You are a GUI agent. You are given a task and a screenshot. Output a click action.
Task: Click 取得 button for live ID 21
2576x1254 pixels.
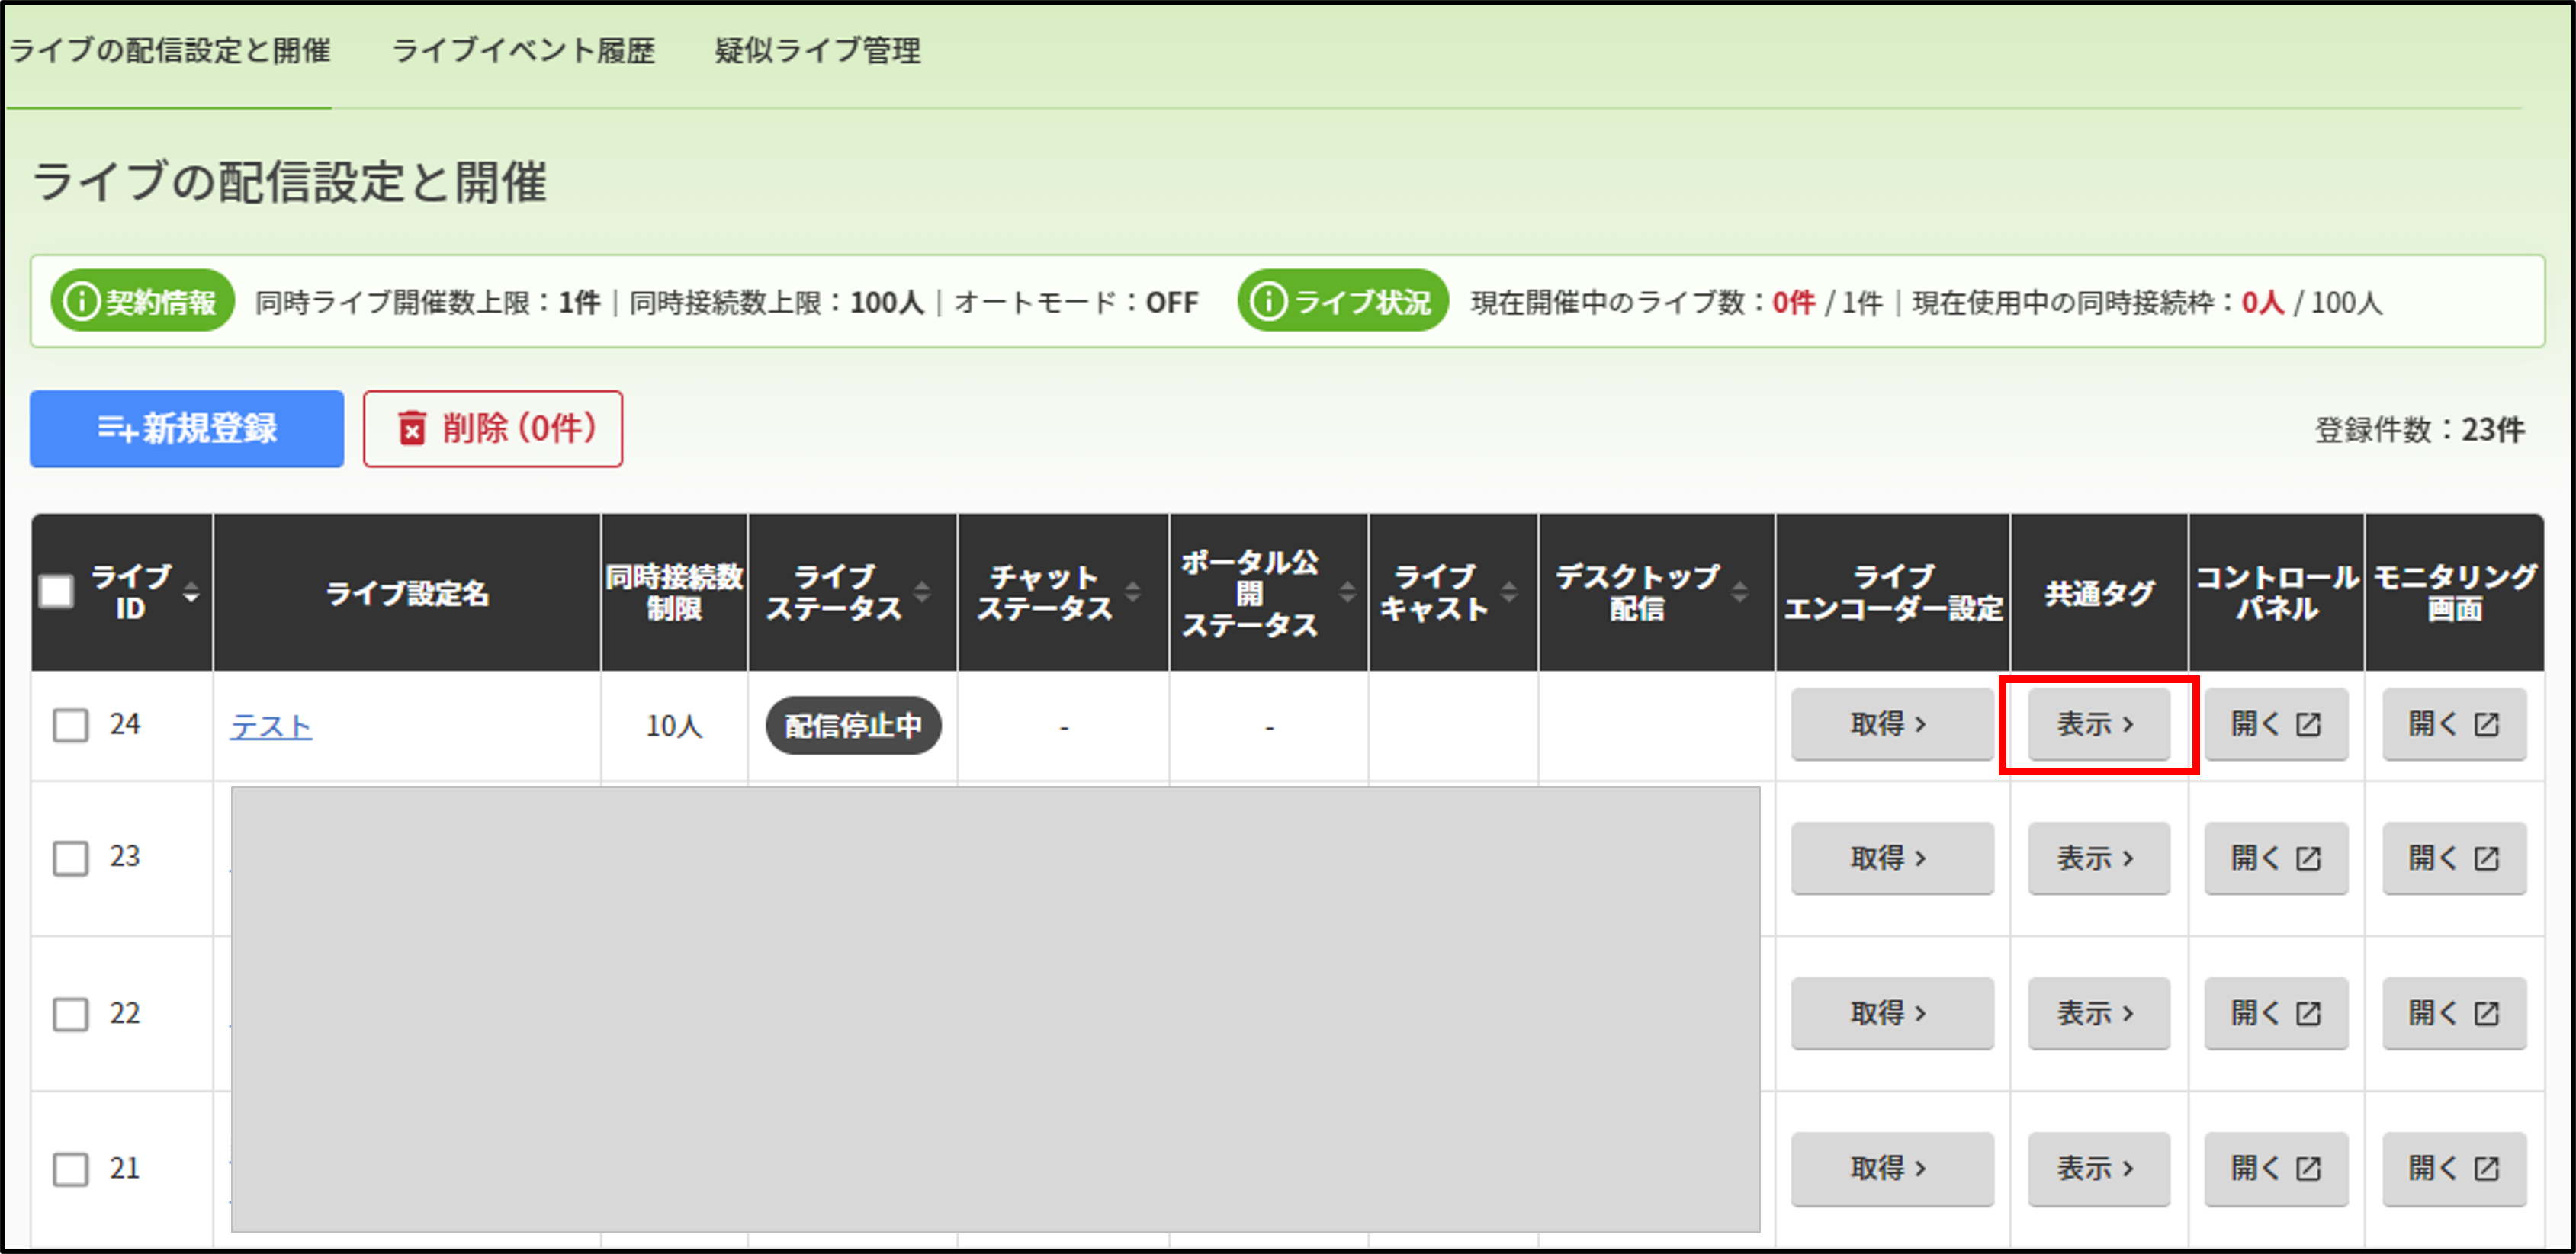(1891, 1169)
